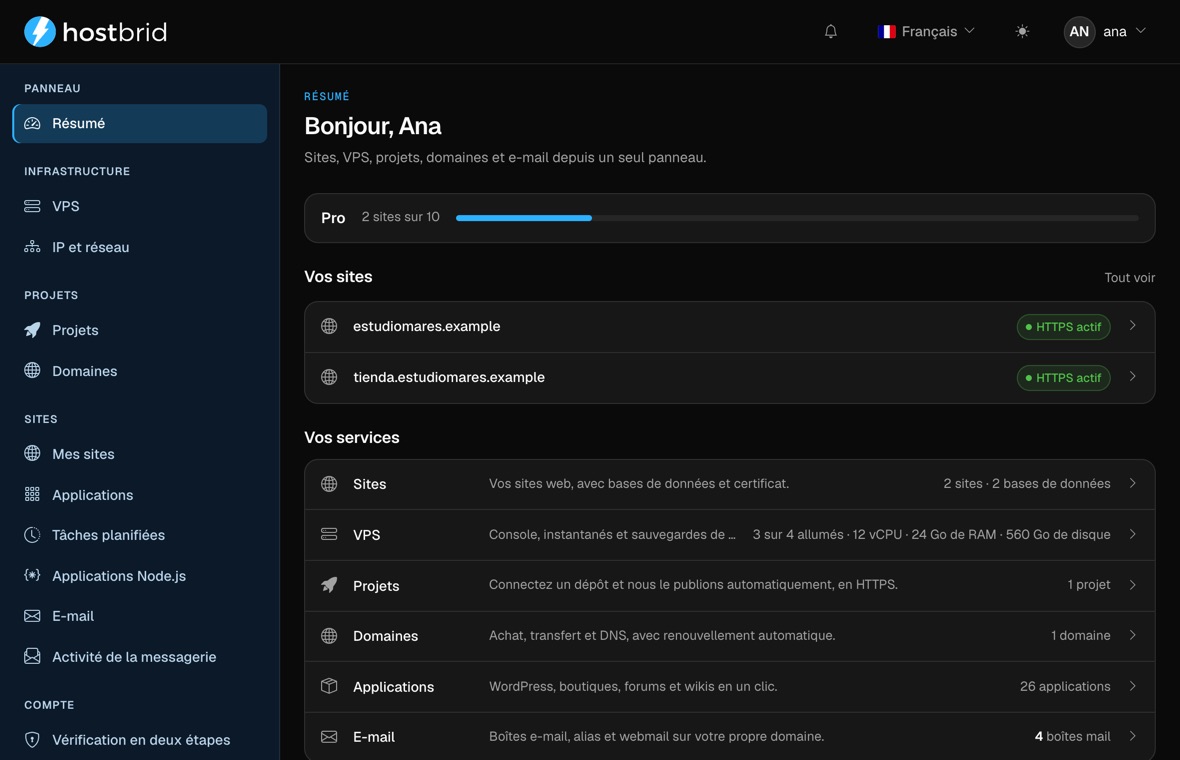Click the VPS service server icon
This screenshot has width=1180, height=760.
pos(329,534)
